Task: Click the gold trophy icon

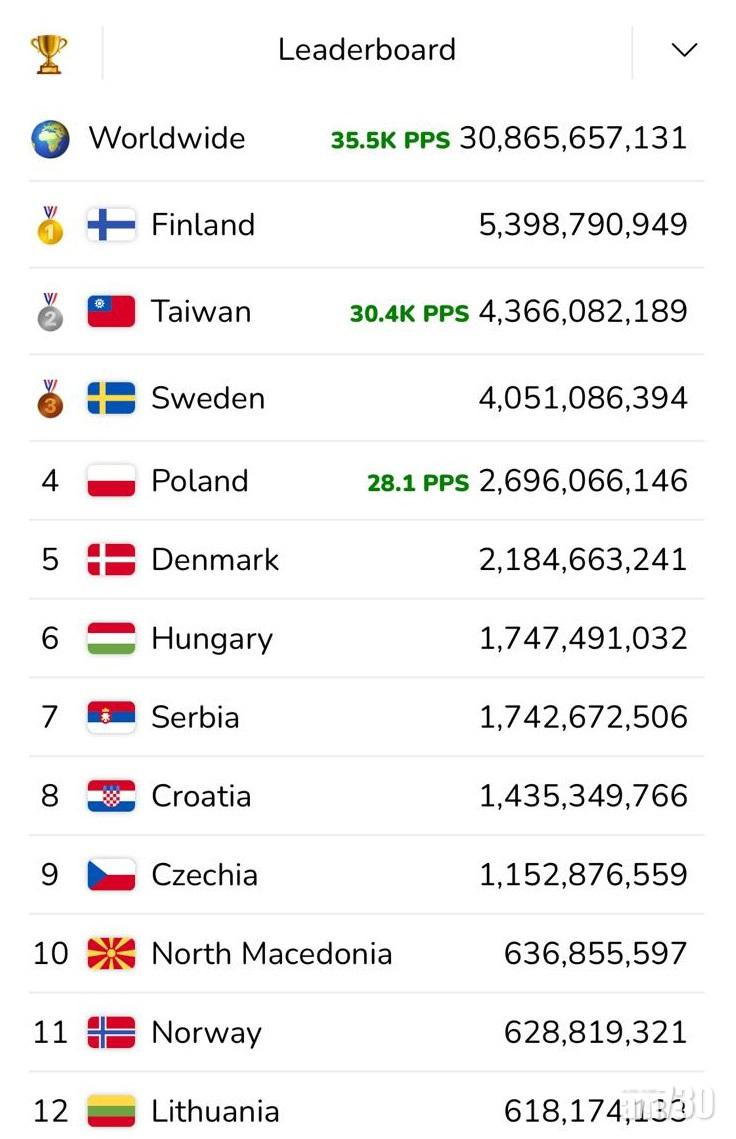Action: [48, 54]
